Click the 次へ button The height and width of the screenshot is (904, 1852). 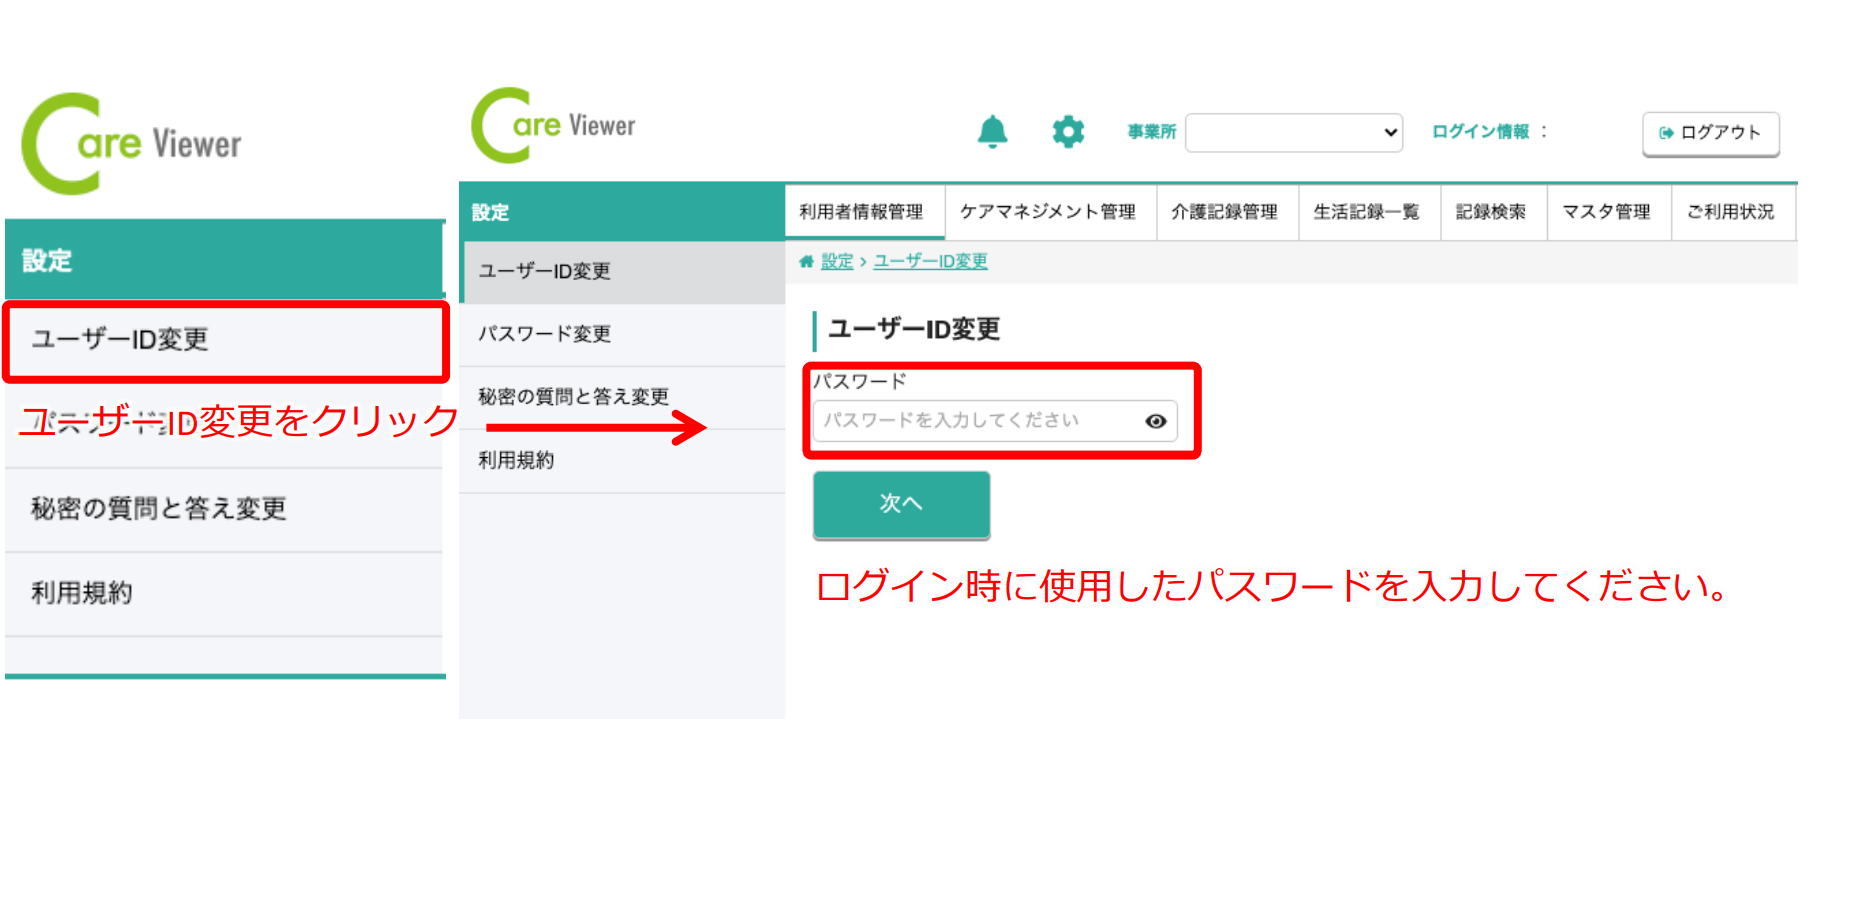click(x=901, y=504)
